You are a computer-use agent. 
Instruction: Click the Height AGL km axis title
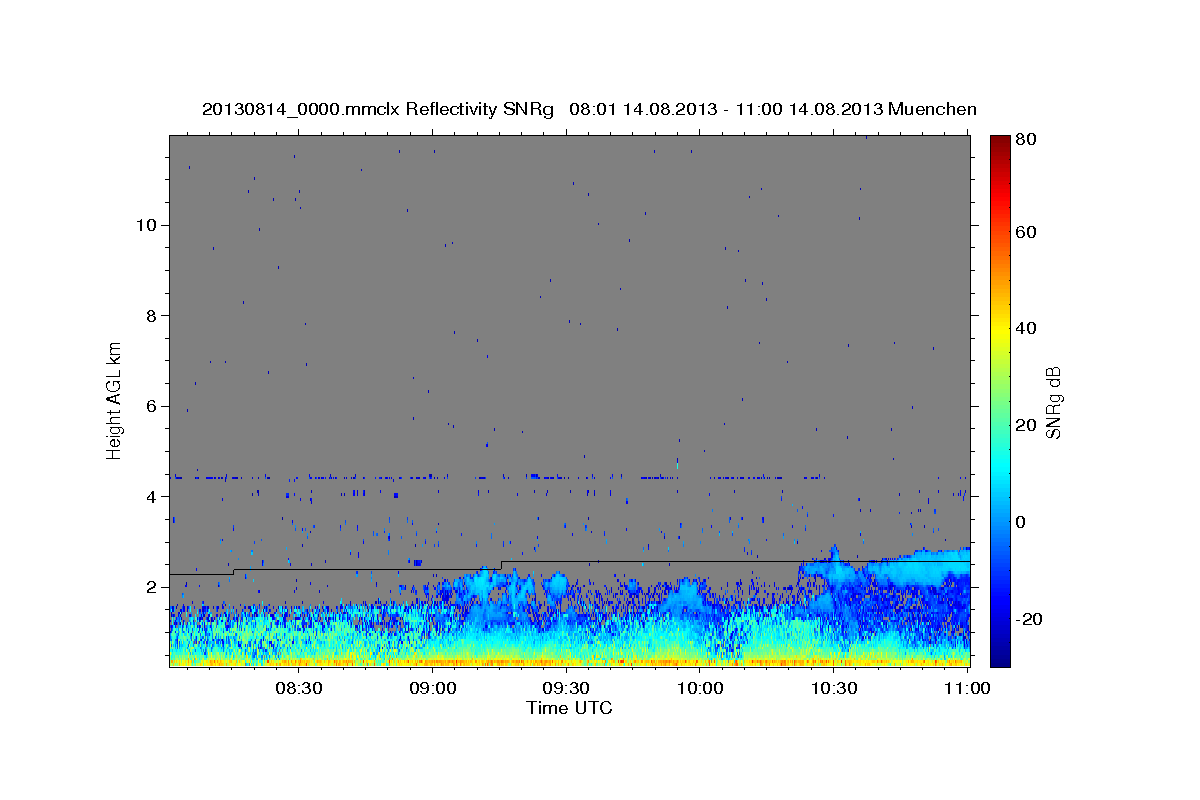point(115,400)
